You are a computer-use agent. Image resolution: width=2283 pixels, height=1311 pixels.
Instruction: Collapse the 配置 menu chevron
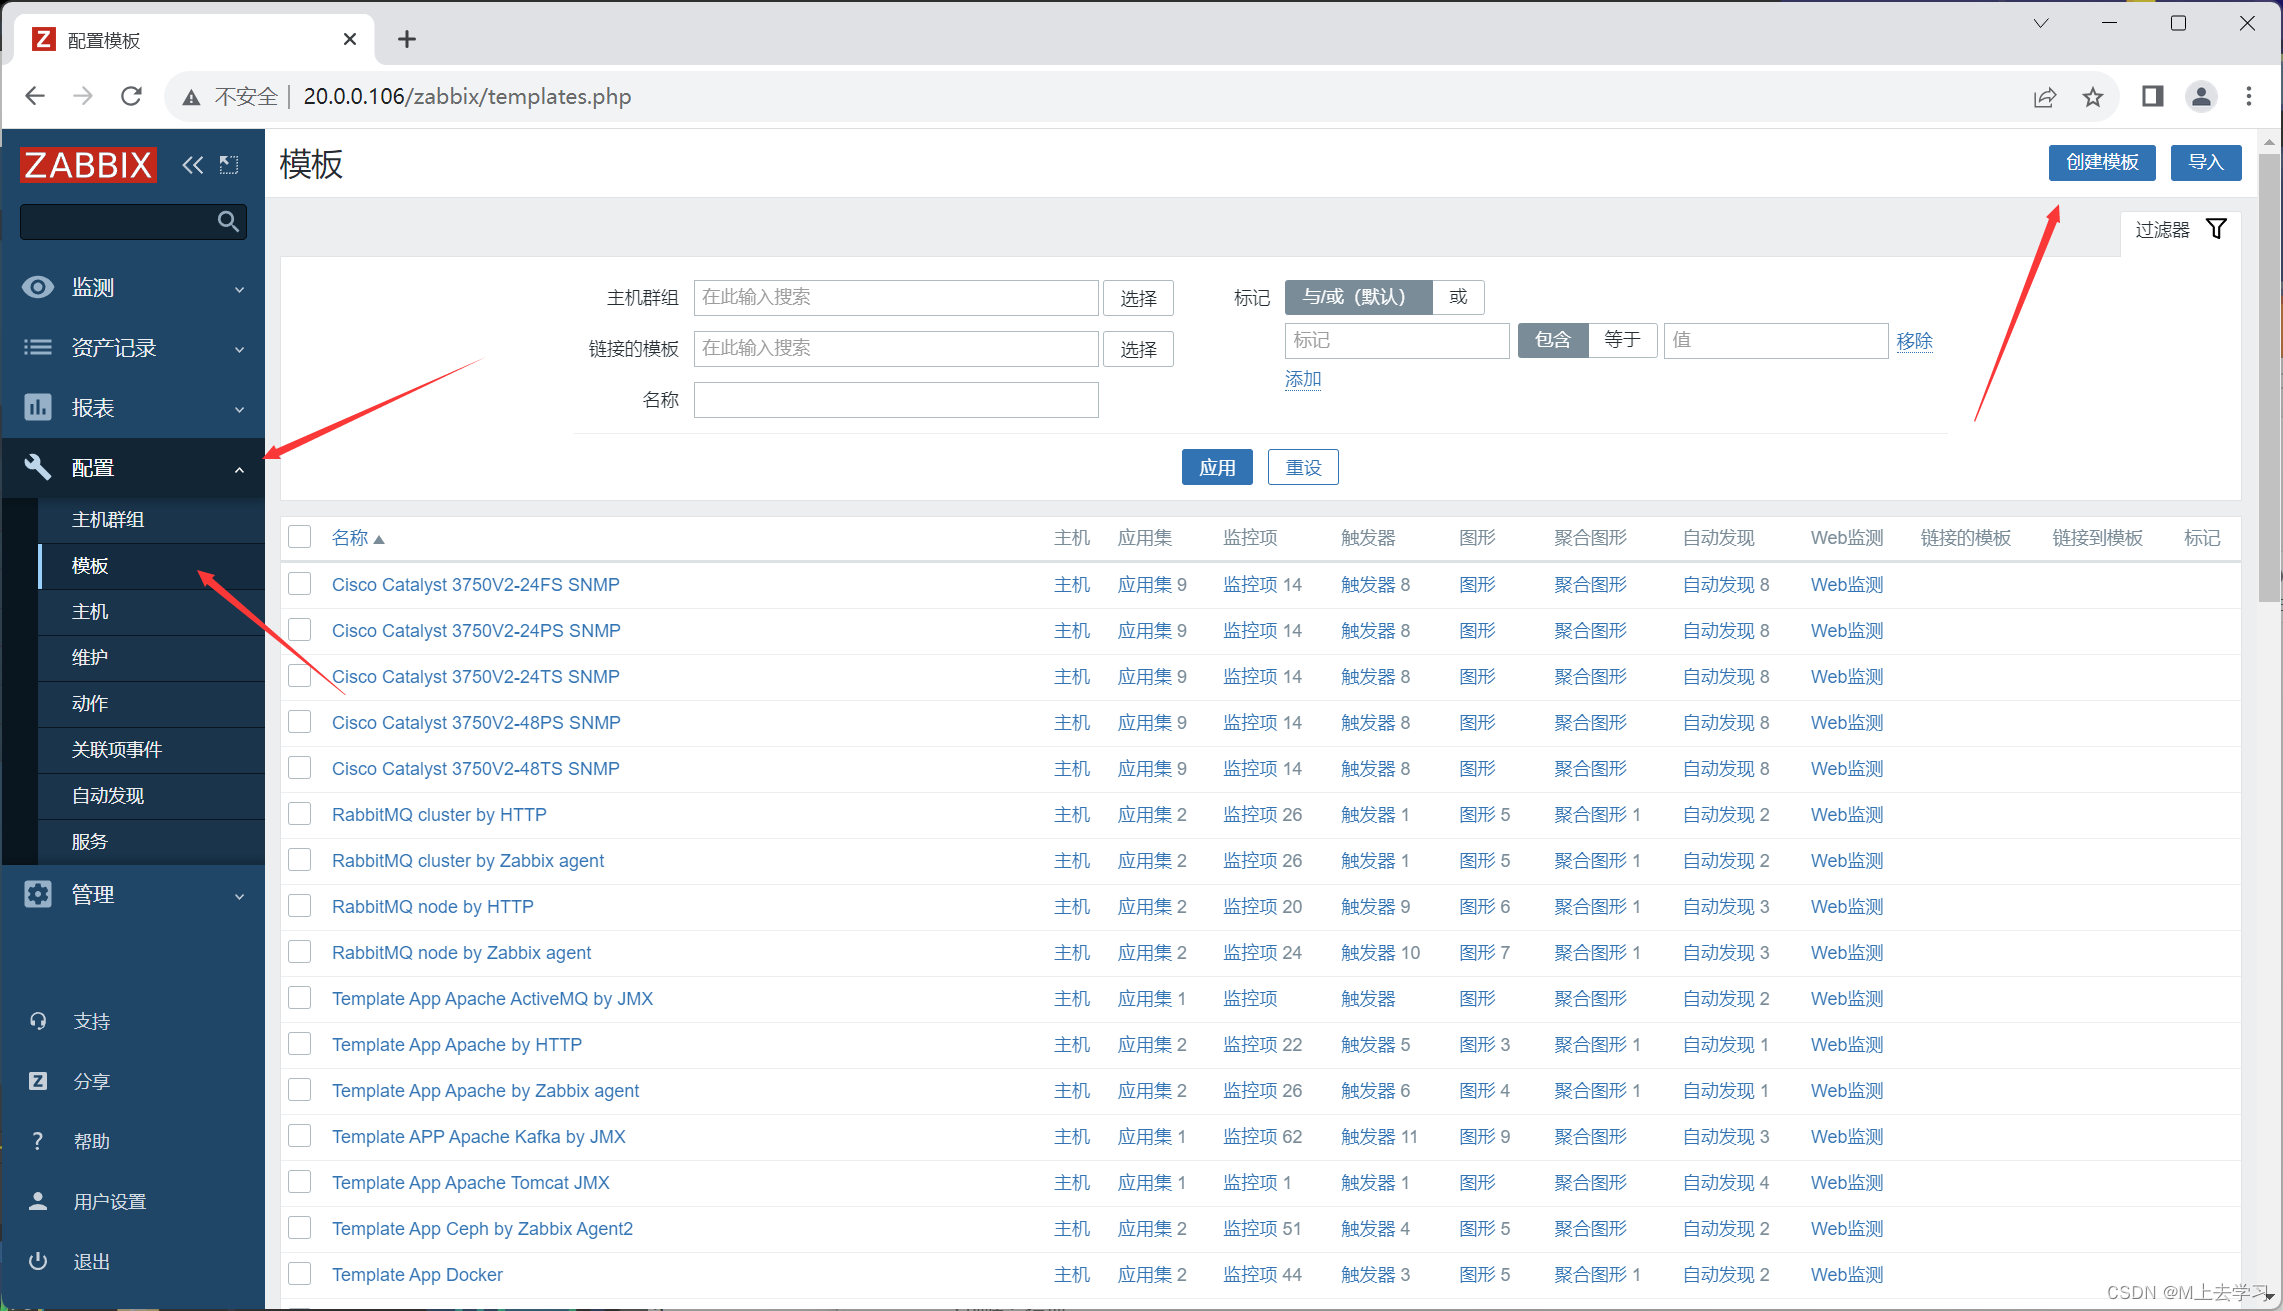point(239,469)
